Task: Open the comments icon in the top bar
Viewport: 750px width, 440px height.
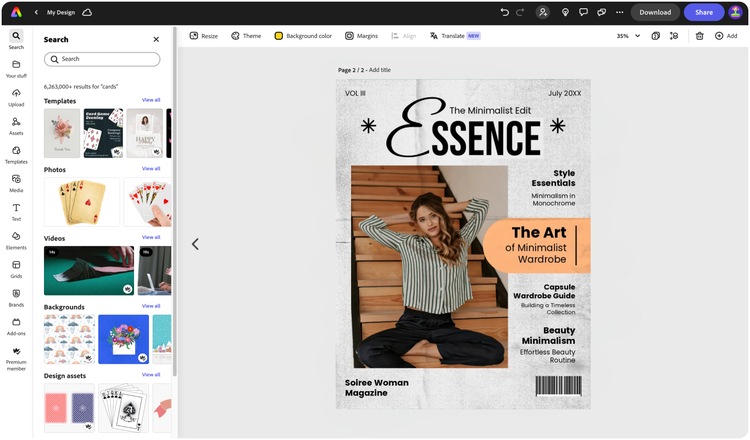Action: click(583, 12)
